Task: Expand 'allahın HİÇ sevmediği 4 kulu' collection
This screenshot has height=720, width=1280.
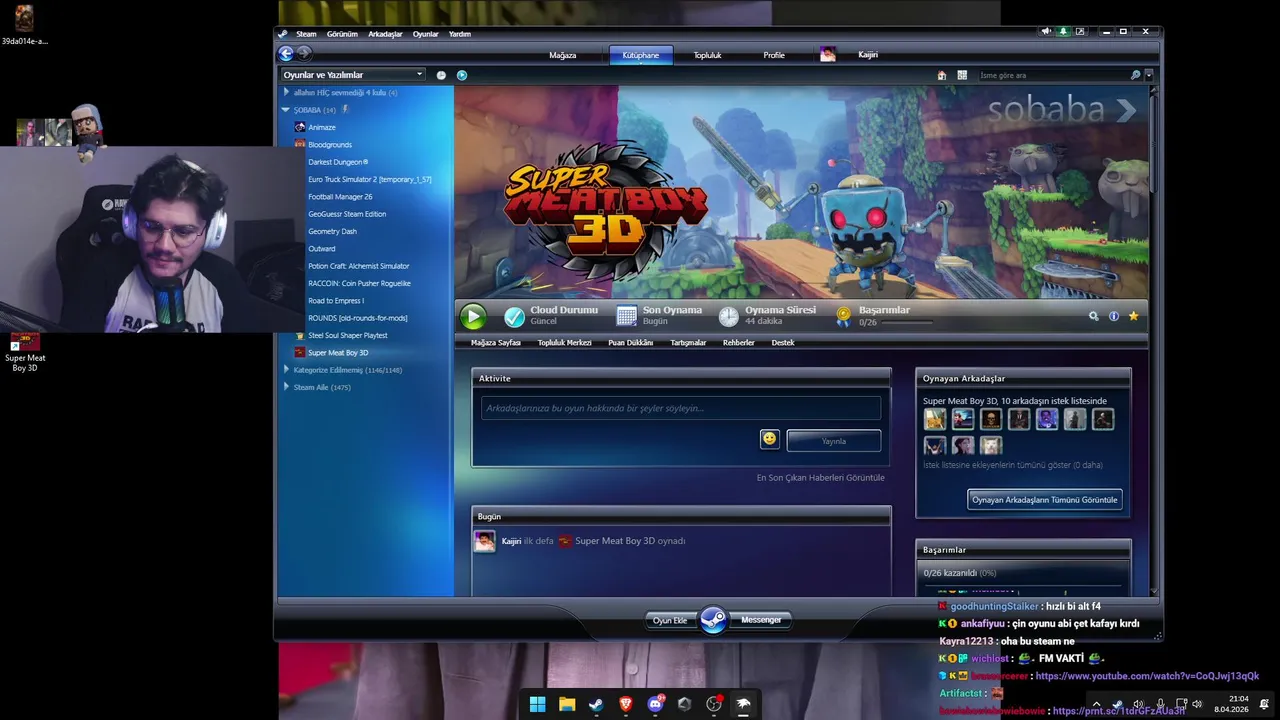Action: [x=286, y=92]
